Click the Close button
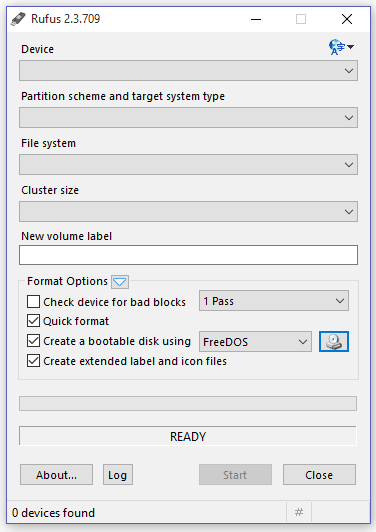 coord(319,475)
